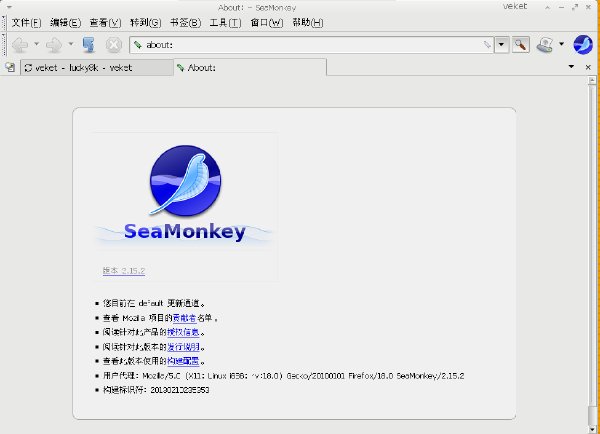Open the 帮助(H) menu

point(308,23)
